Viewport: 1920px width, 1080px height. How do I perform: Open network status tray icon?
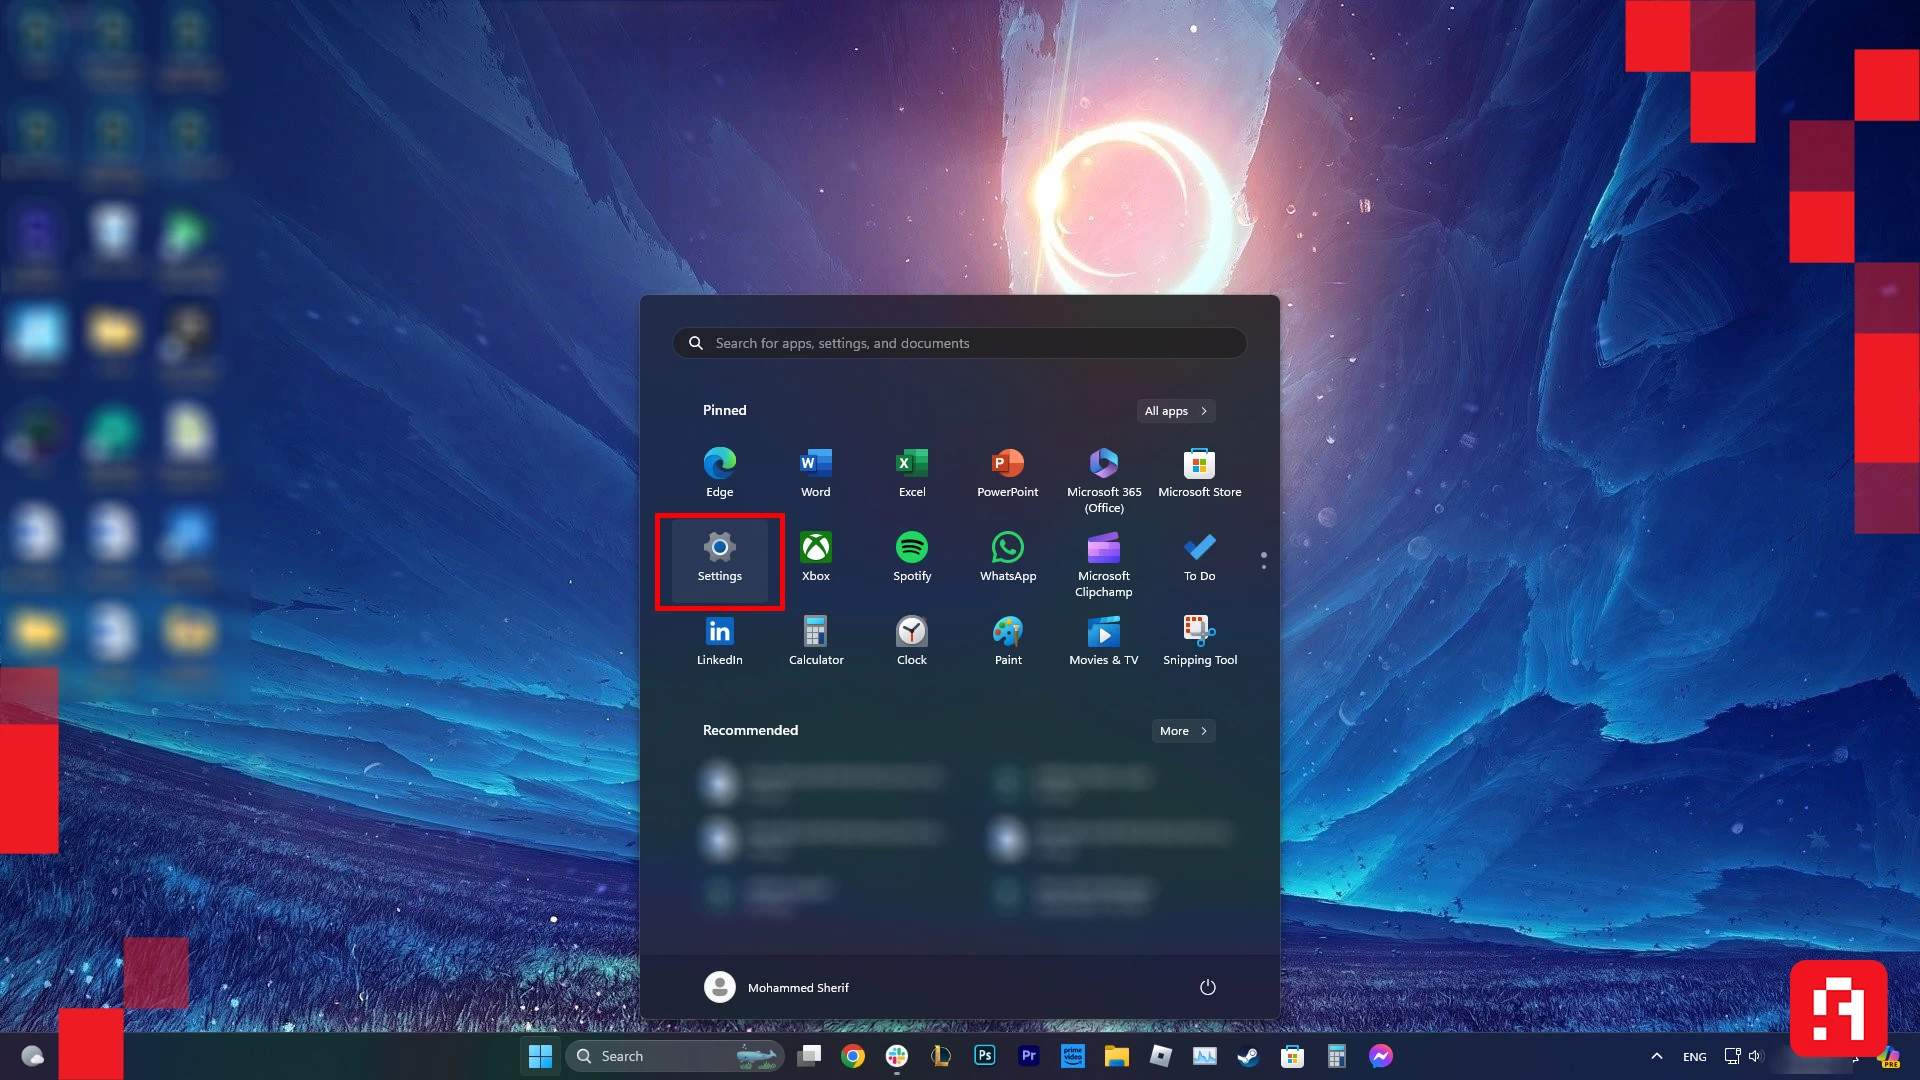click(x=1733, y=1056)
